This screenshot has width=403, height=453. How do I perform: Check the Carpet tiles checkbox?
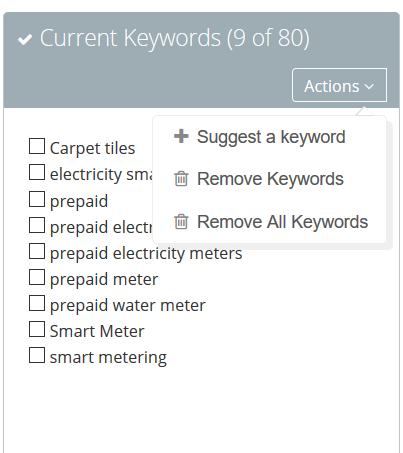tap(37, 146)
